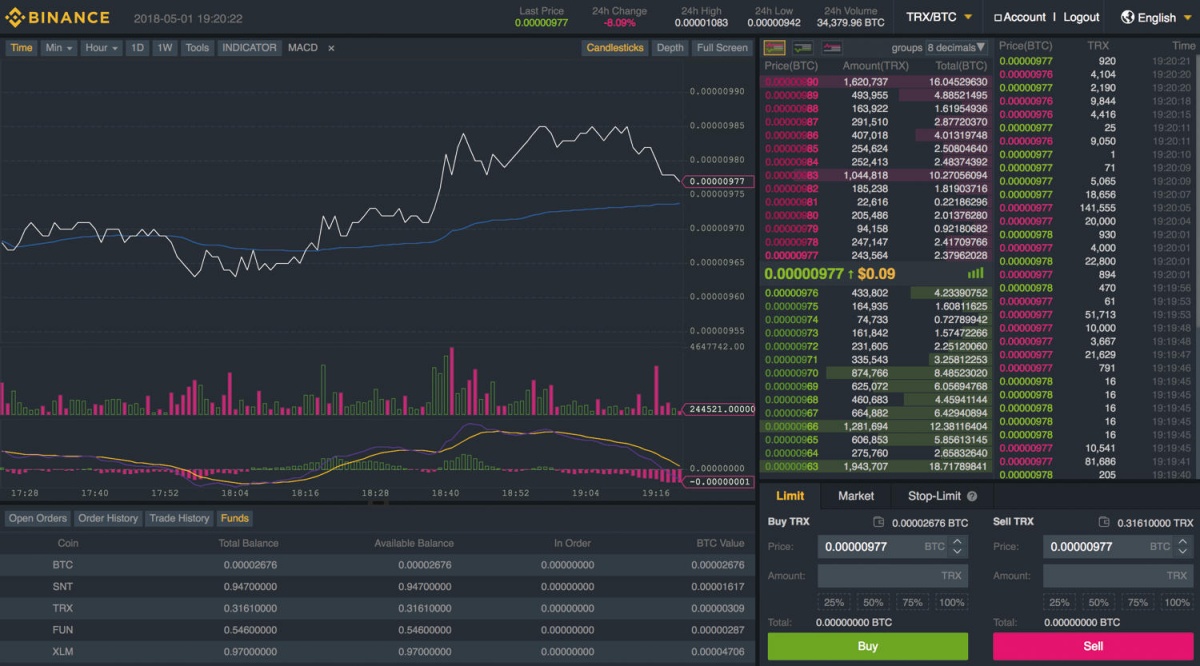Click the buy Amount input field
The image size is (1200, 666).
coord(893,576)
